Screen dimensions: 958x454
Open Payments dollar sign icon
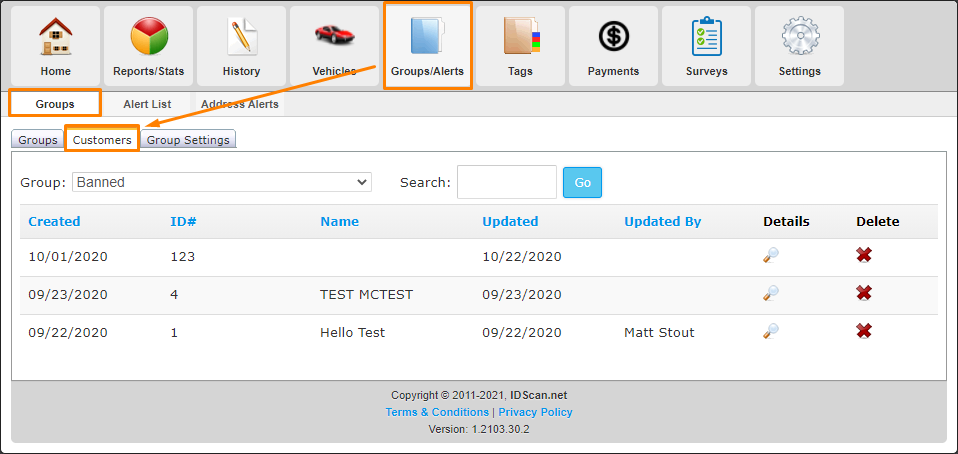613,37
